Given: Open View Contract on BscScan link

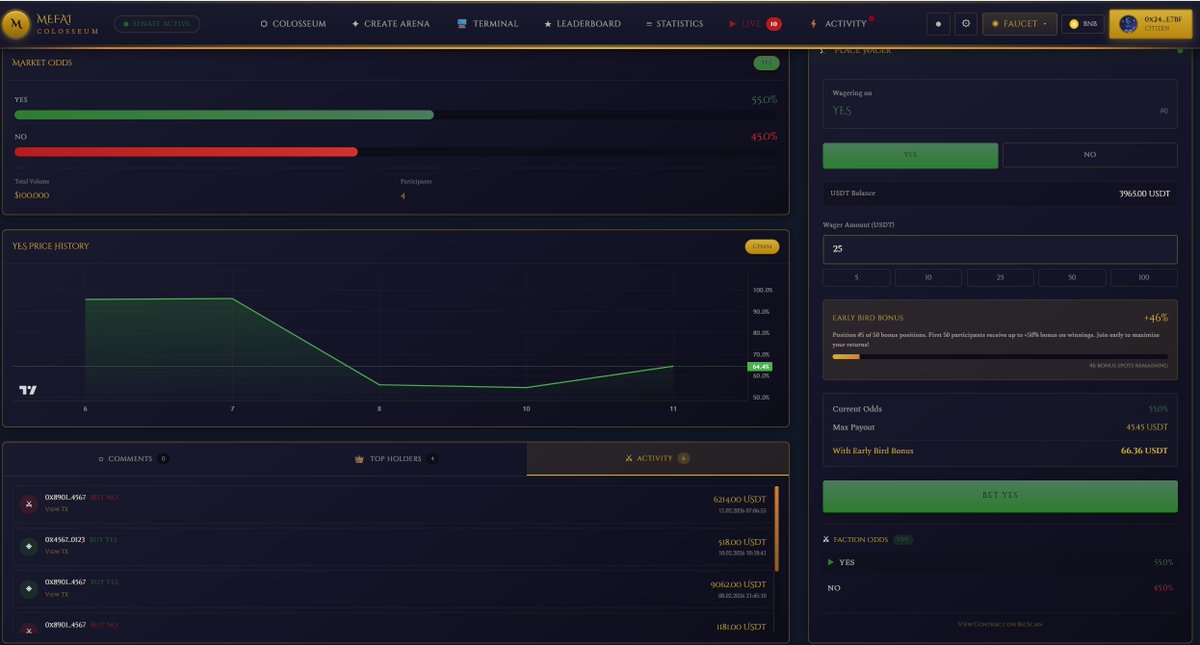Looking at the screenshot, I should click(1000, 624).
